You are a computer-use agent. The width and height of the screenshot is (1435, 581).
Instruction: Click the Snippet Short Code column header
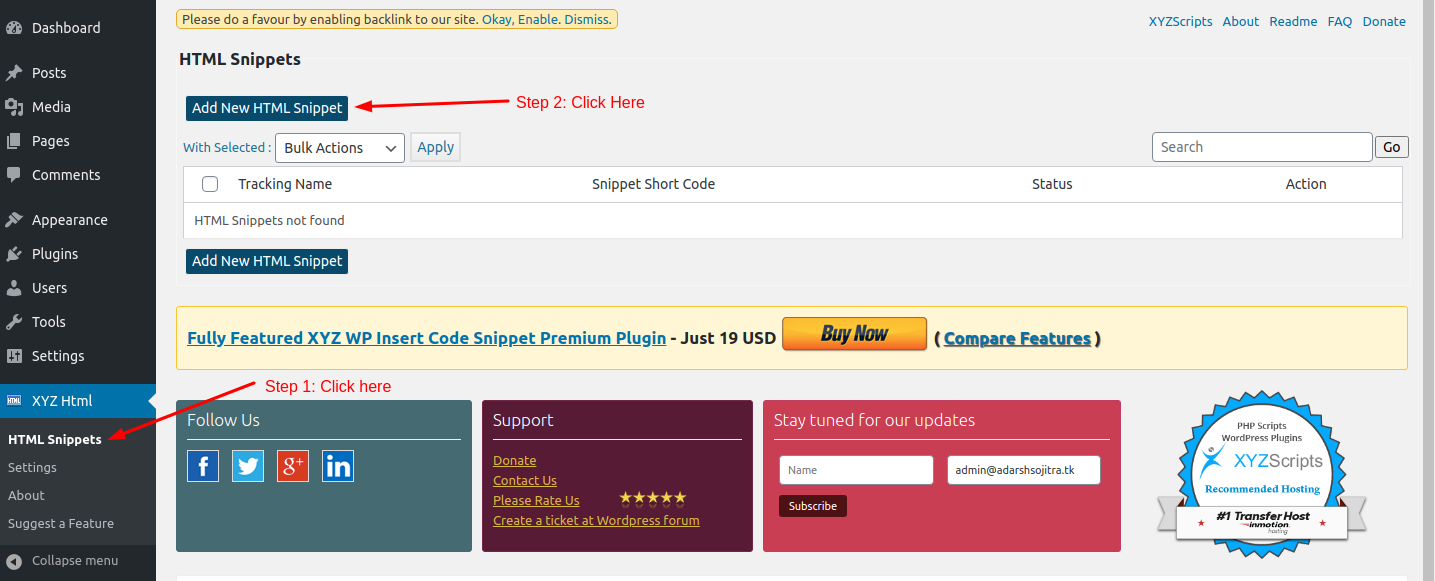point(653,184)
